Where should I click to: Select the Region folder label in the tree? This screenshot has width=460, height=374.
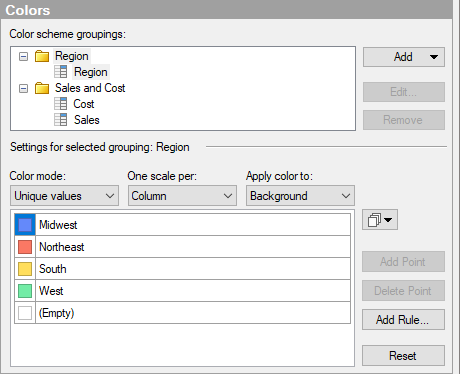(72, 56)
